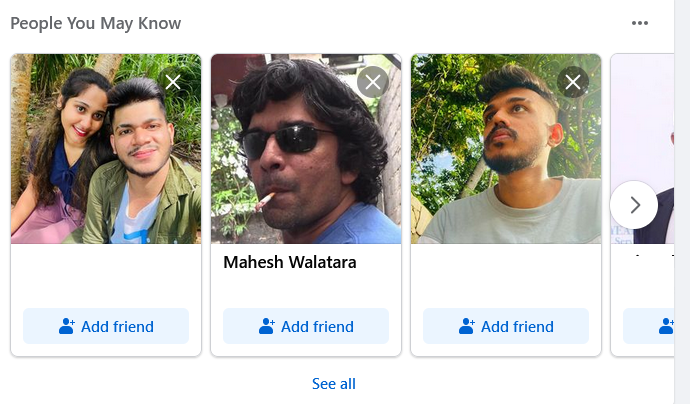Screen dimensions: 690x404
Task: Show next suggestions with the right chevron arrow
Action: [634, 205]
